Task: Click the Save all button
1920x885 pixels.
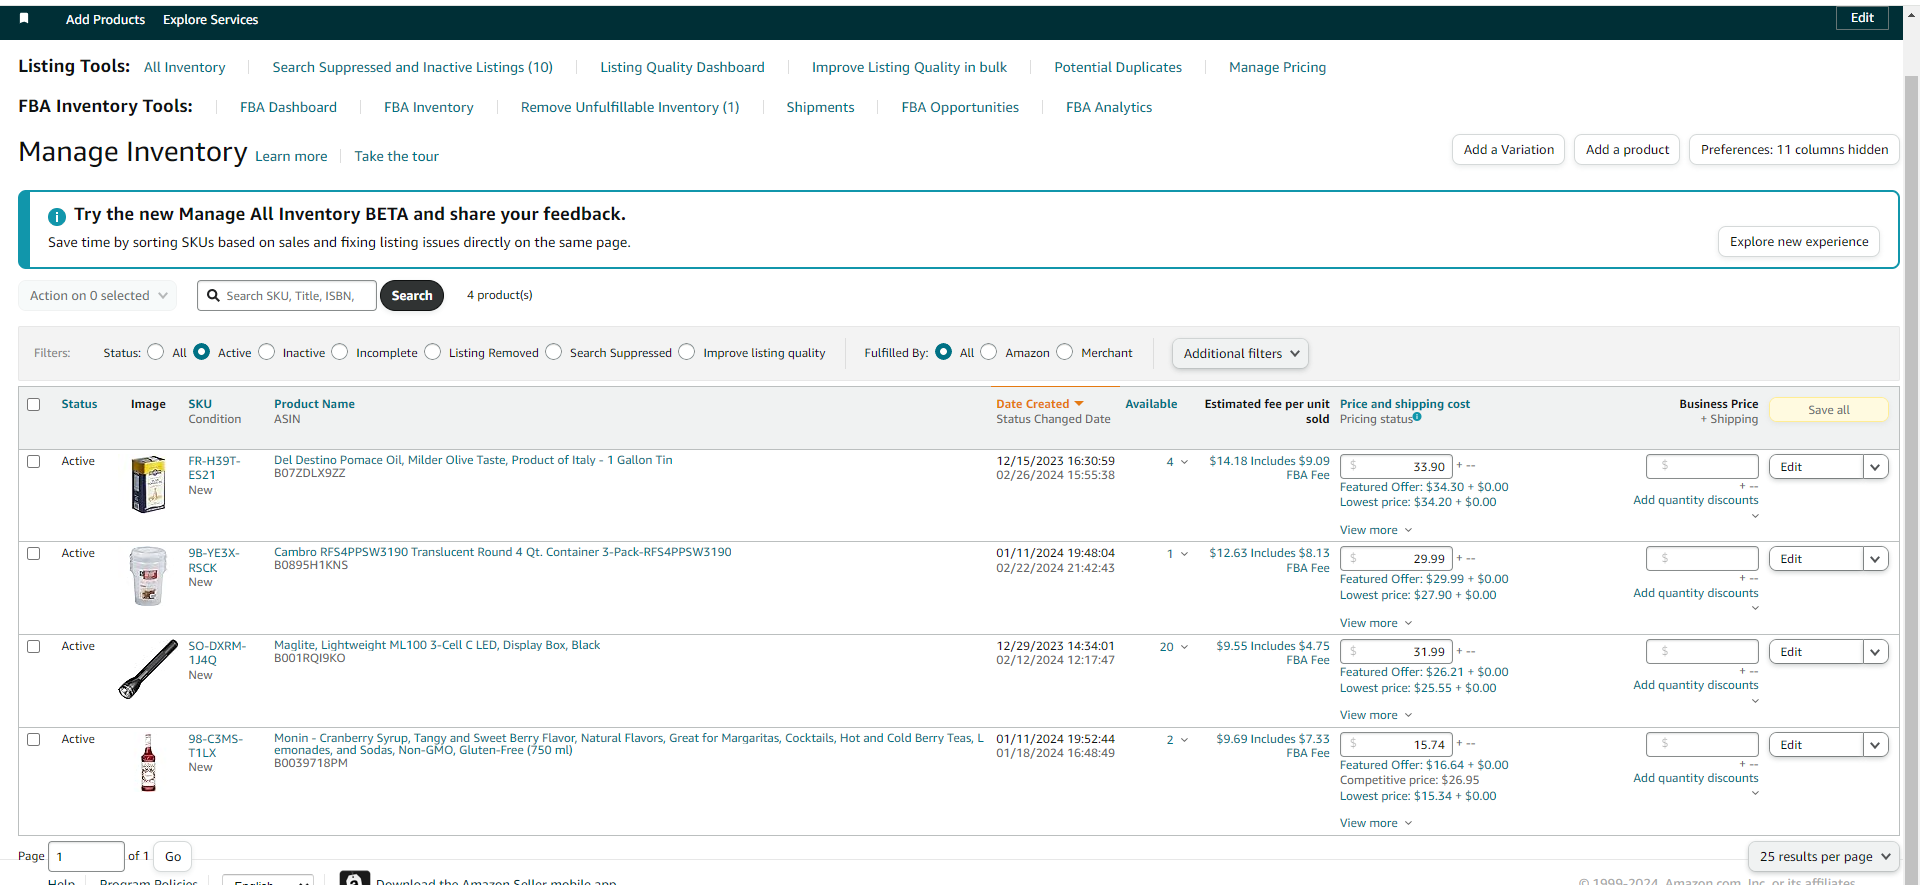Action: coord(1829,410)
